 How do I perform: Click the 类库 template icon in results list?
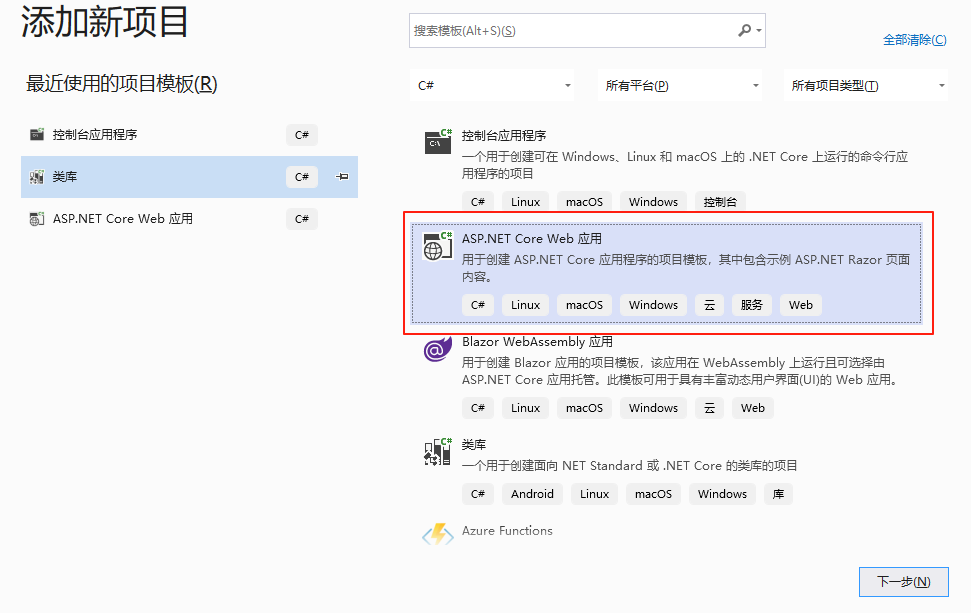point(438,451)
